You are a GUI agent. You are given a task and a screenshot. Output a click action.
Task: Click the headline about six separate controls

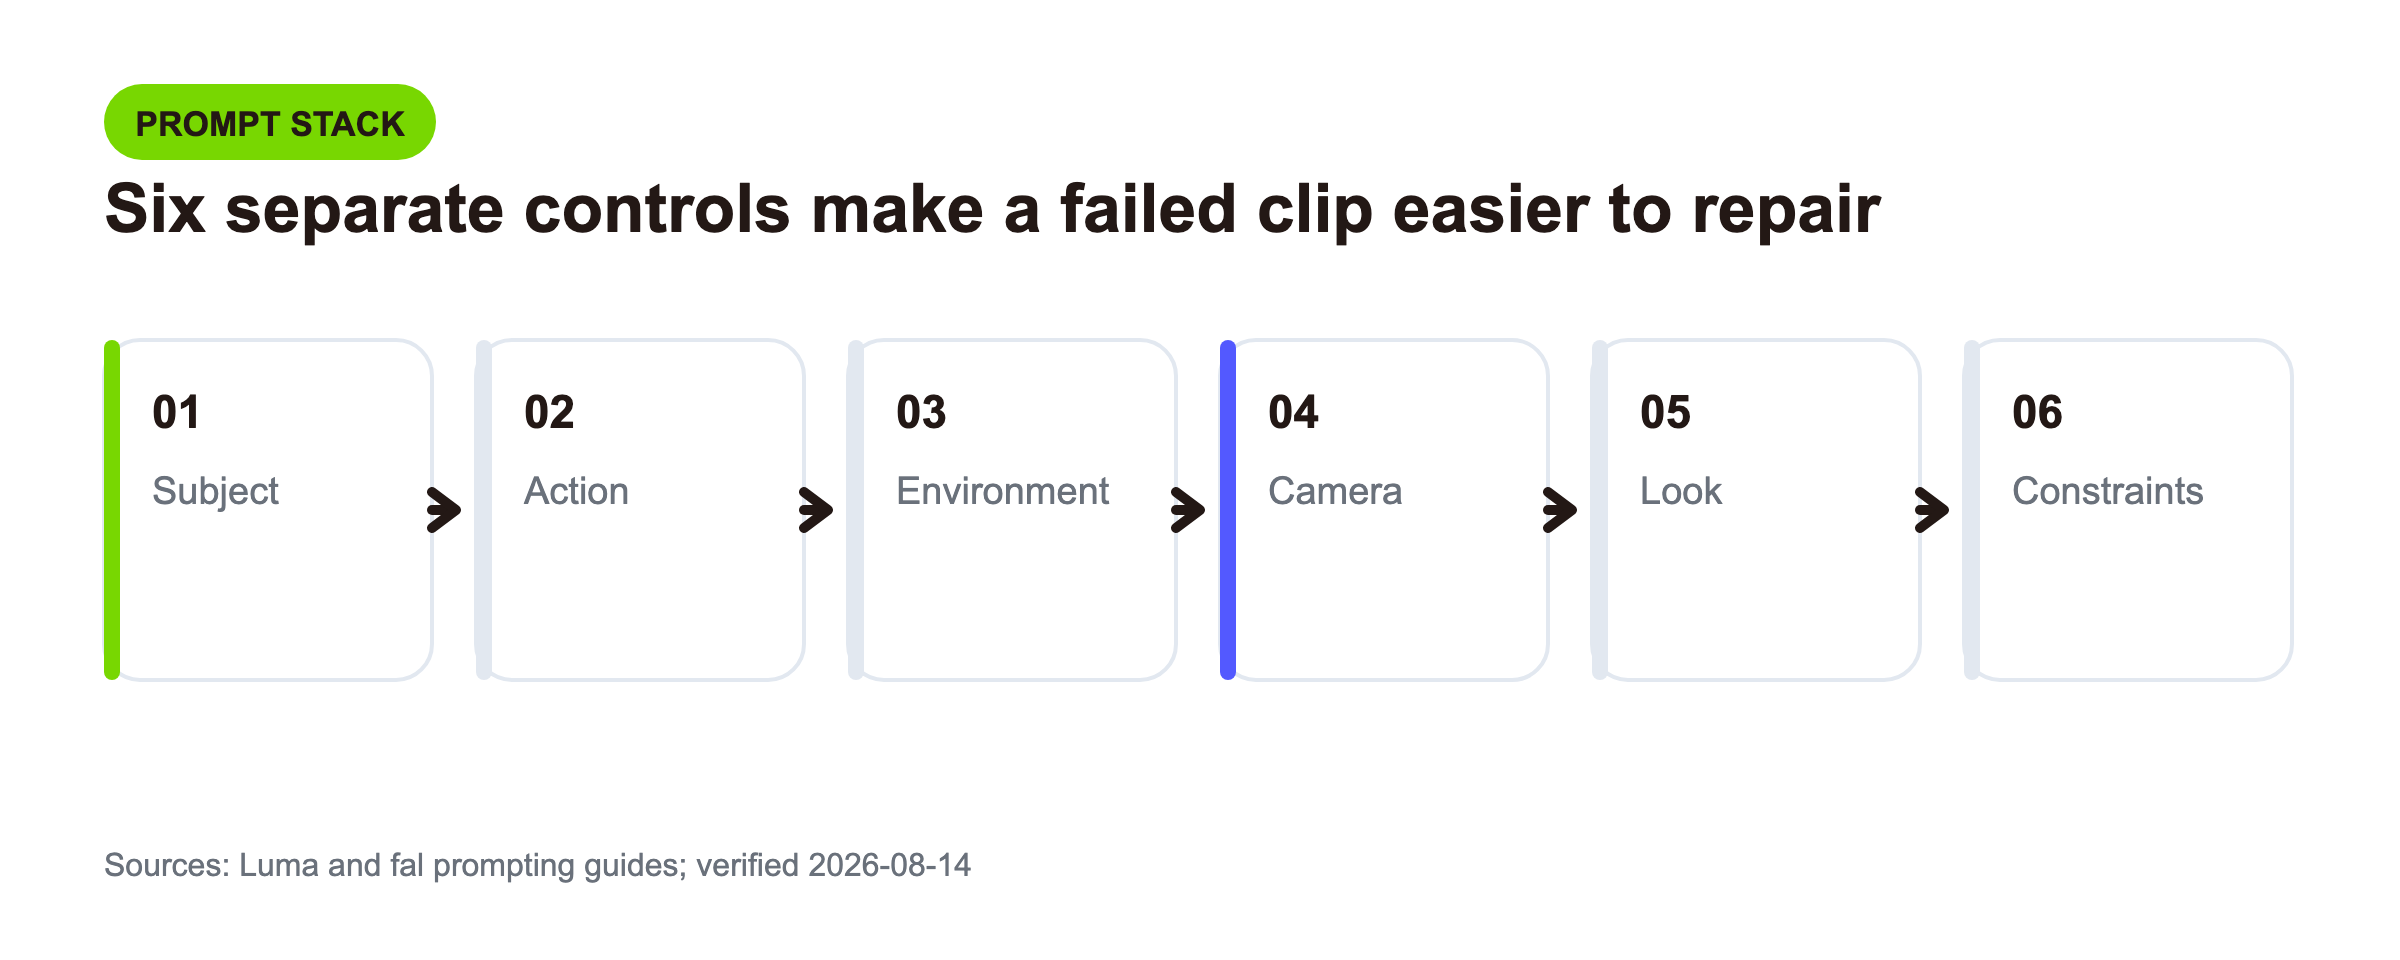point(992,210)
